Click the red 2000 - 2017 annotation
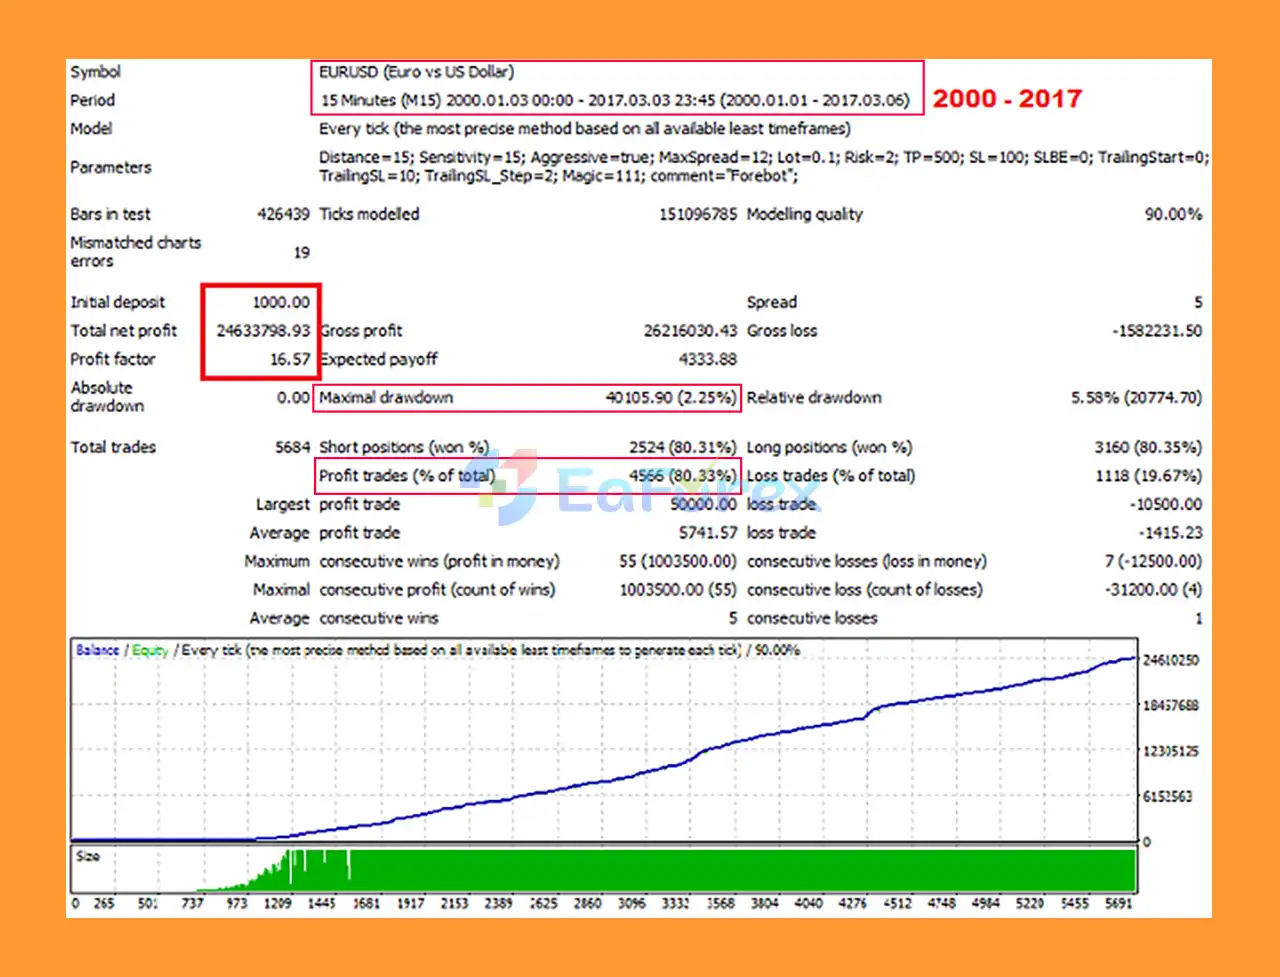1280x977 pixels. [x=1006, y=99]
